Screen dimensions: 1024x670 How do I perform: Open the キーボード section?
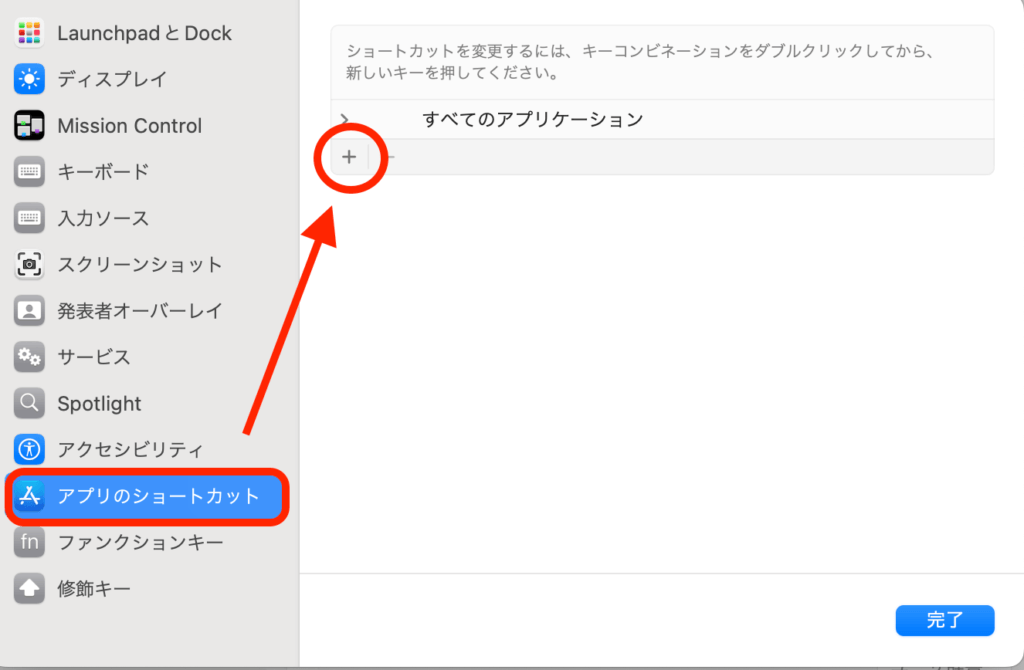pos(103,172)
